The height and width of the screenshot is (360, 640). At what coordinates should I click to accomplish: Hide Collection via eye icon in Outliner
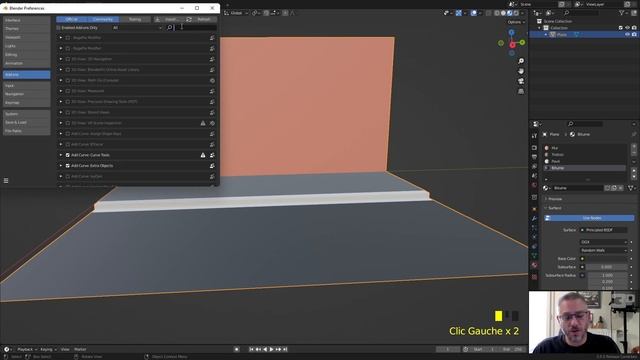[x=627, y=28]
